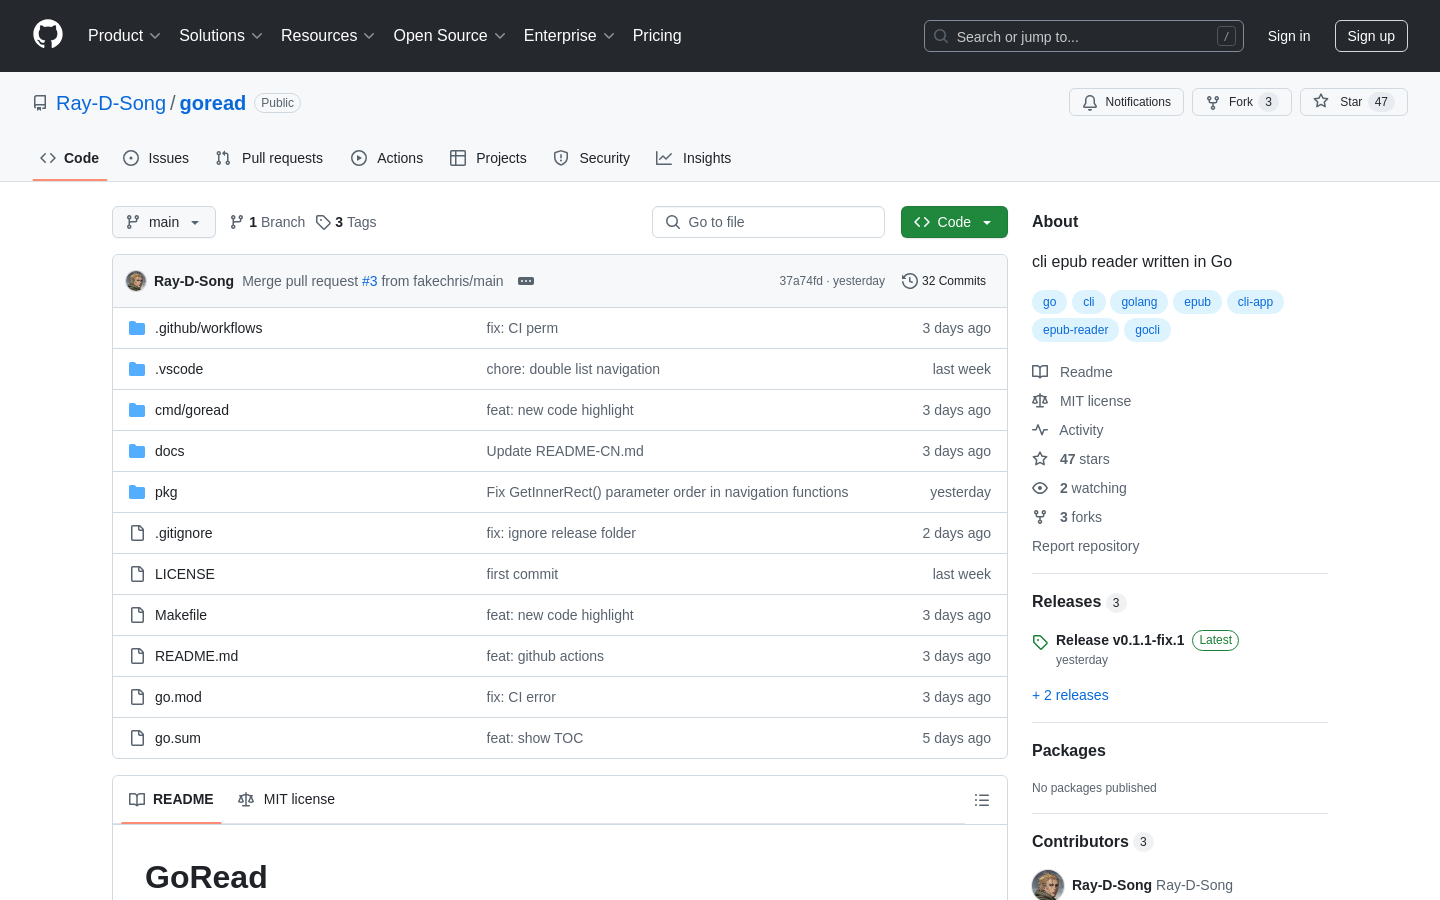Screen dimensions: 1440x900
Task: Click the golang topic tag
Action: 1139,302
